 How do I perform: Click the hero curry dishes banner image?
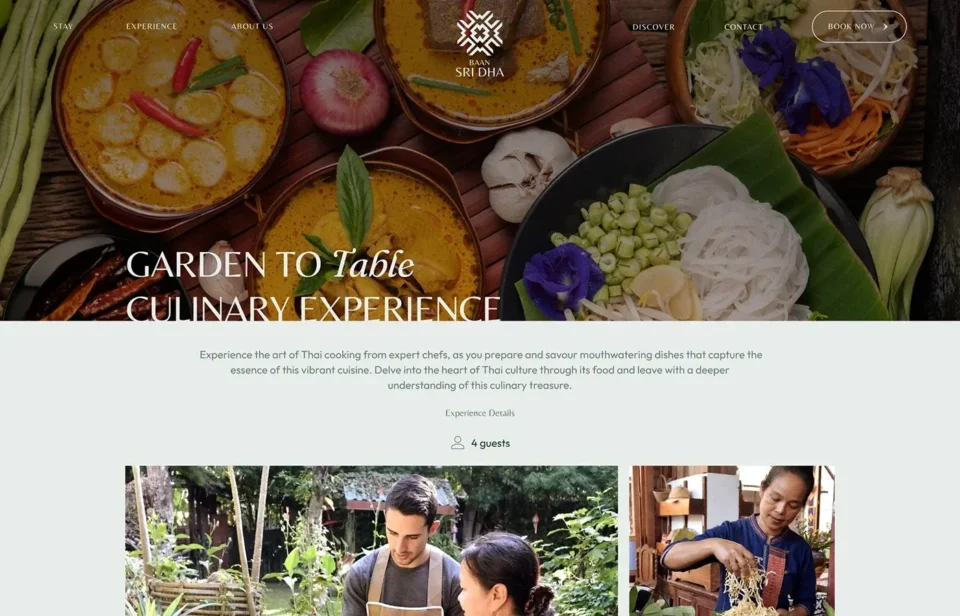480,160
